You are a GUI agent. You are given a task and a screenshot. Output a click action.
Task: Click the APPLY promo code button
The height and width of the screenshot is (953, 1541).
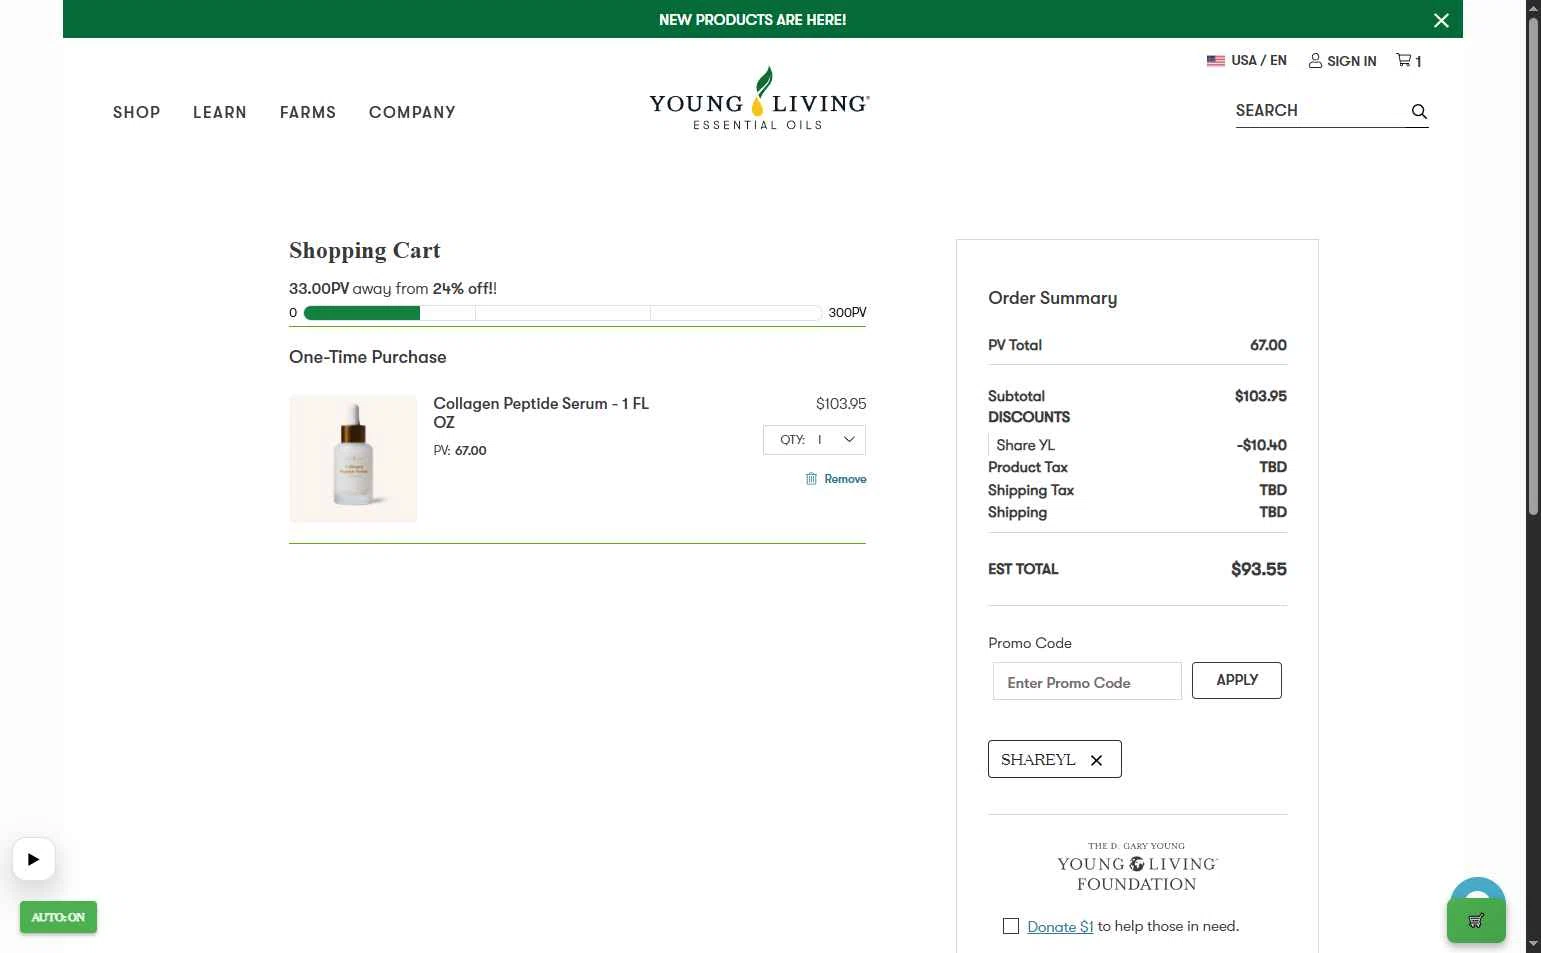pyautogui.click(x=1237, y=680)
